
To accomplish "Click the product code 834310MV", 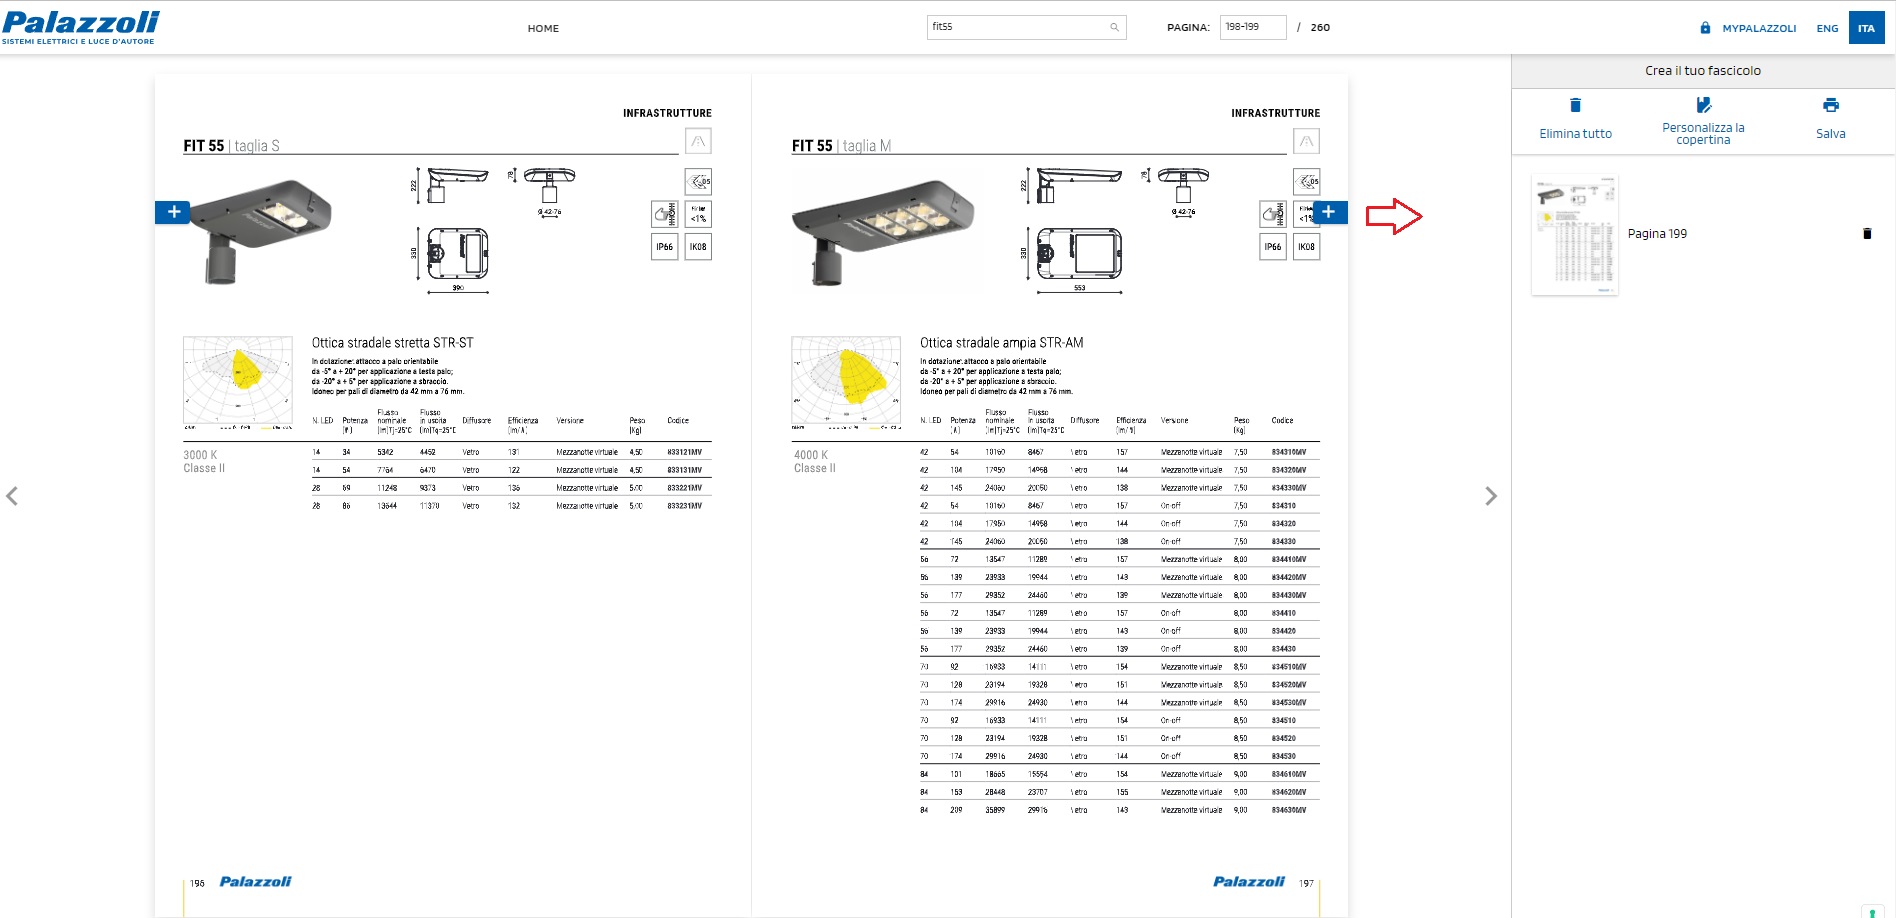I will [1289, 452].
